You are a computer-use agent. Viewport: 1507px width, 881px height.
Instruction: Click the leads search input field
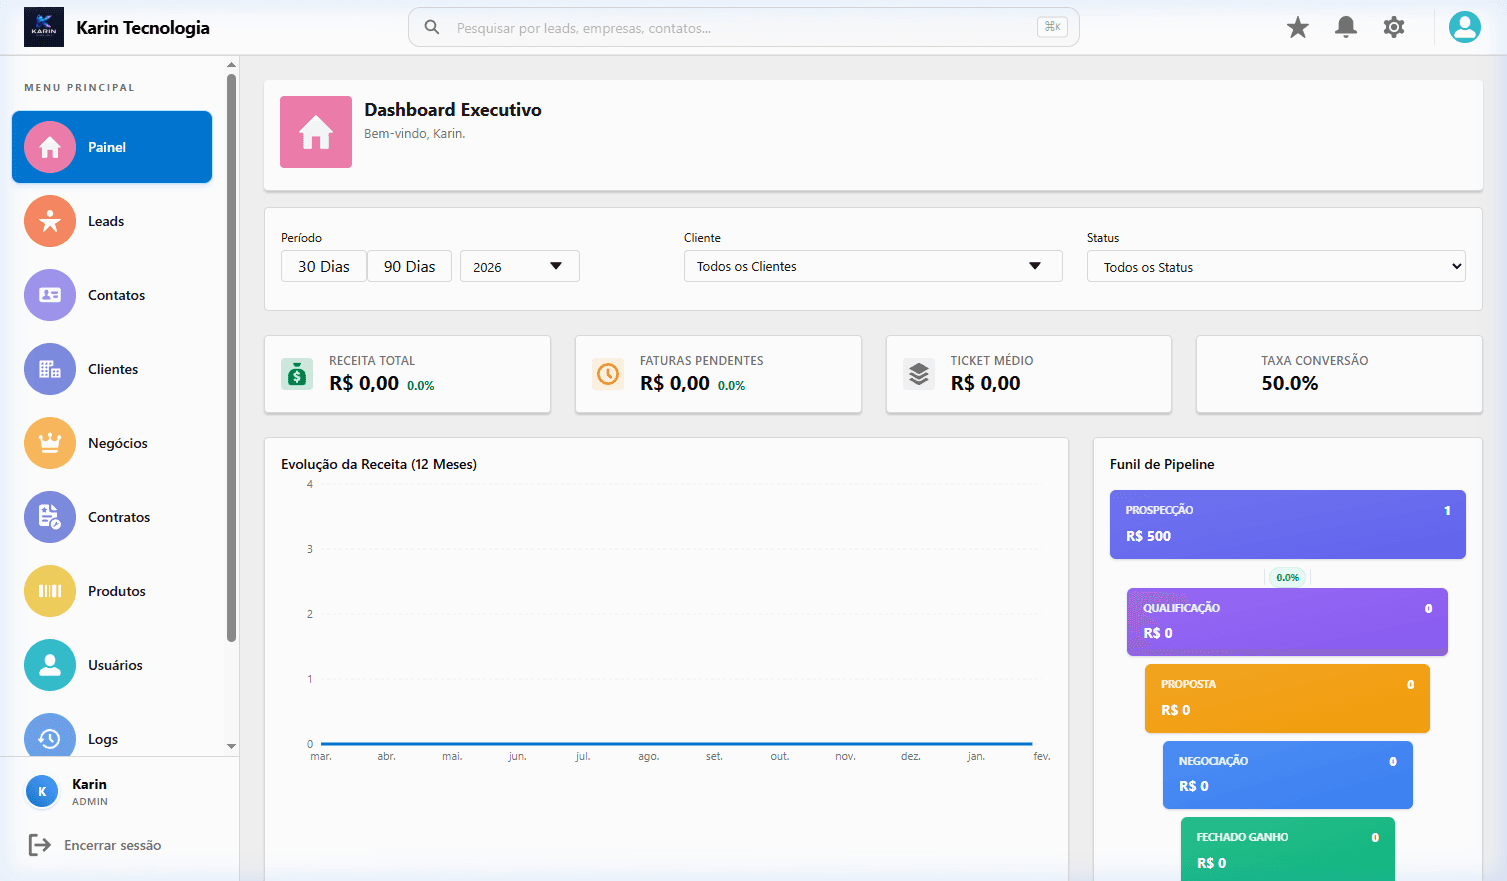(742, 27)
